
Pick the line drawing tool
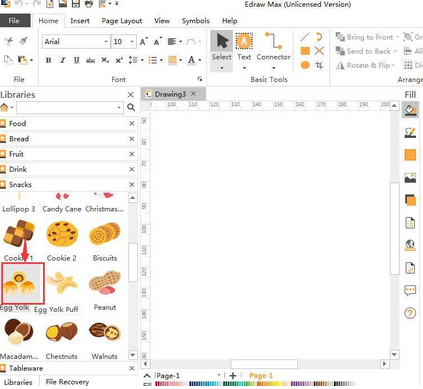pyautogui.click(x=305, y=37)
